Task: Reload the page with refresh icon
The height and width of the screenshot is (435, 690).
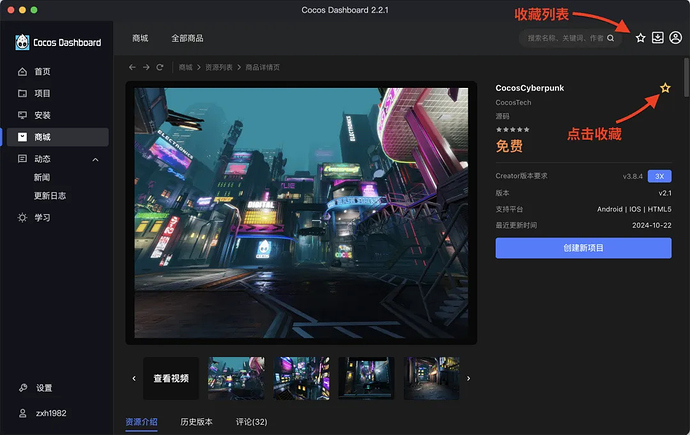Action: point(160,67)
